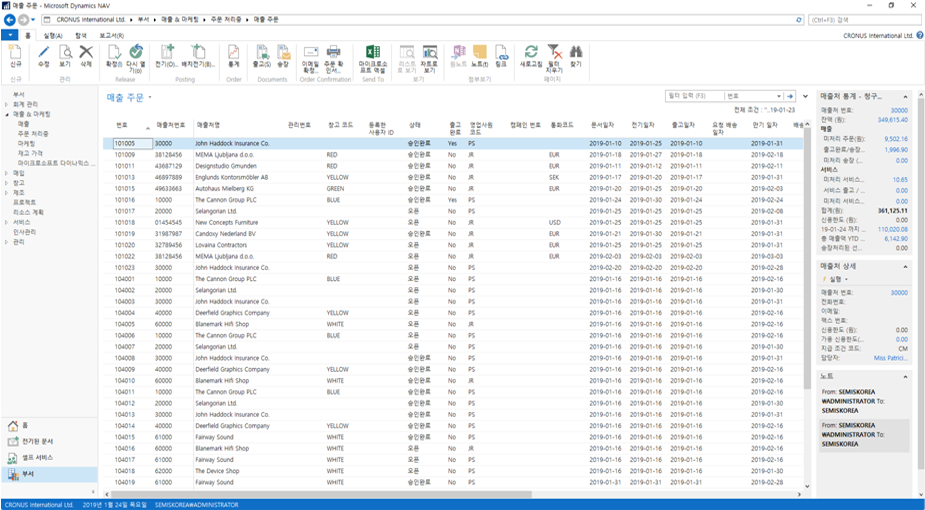925x510 pixels.
Task: Open the 매출 주문 title dropdown arrow
Action: click(150, 98)
